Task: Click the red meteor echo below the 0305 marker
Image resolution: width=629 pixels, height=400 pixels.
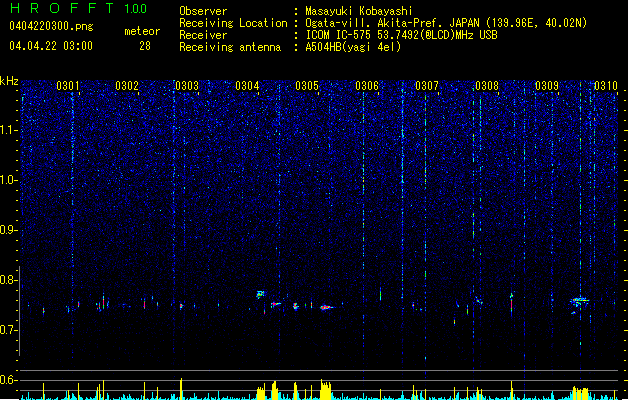Action: click(326, 308)
